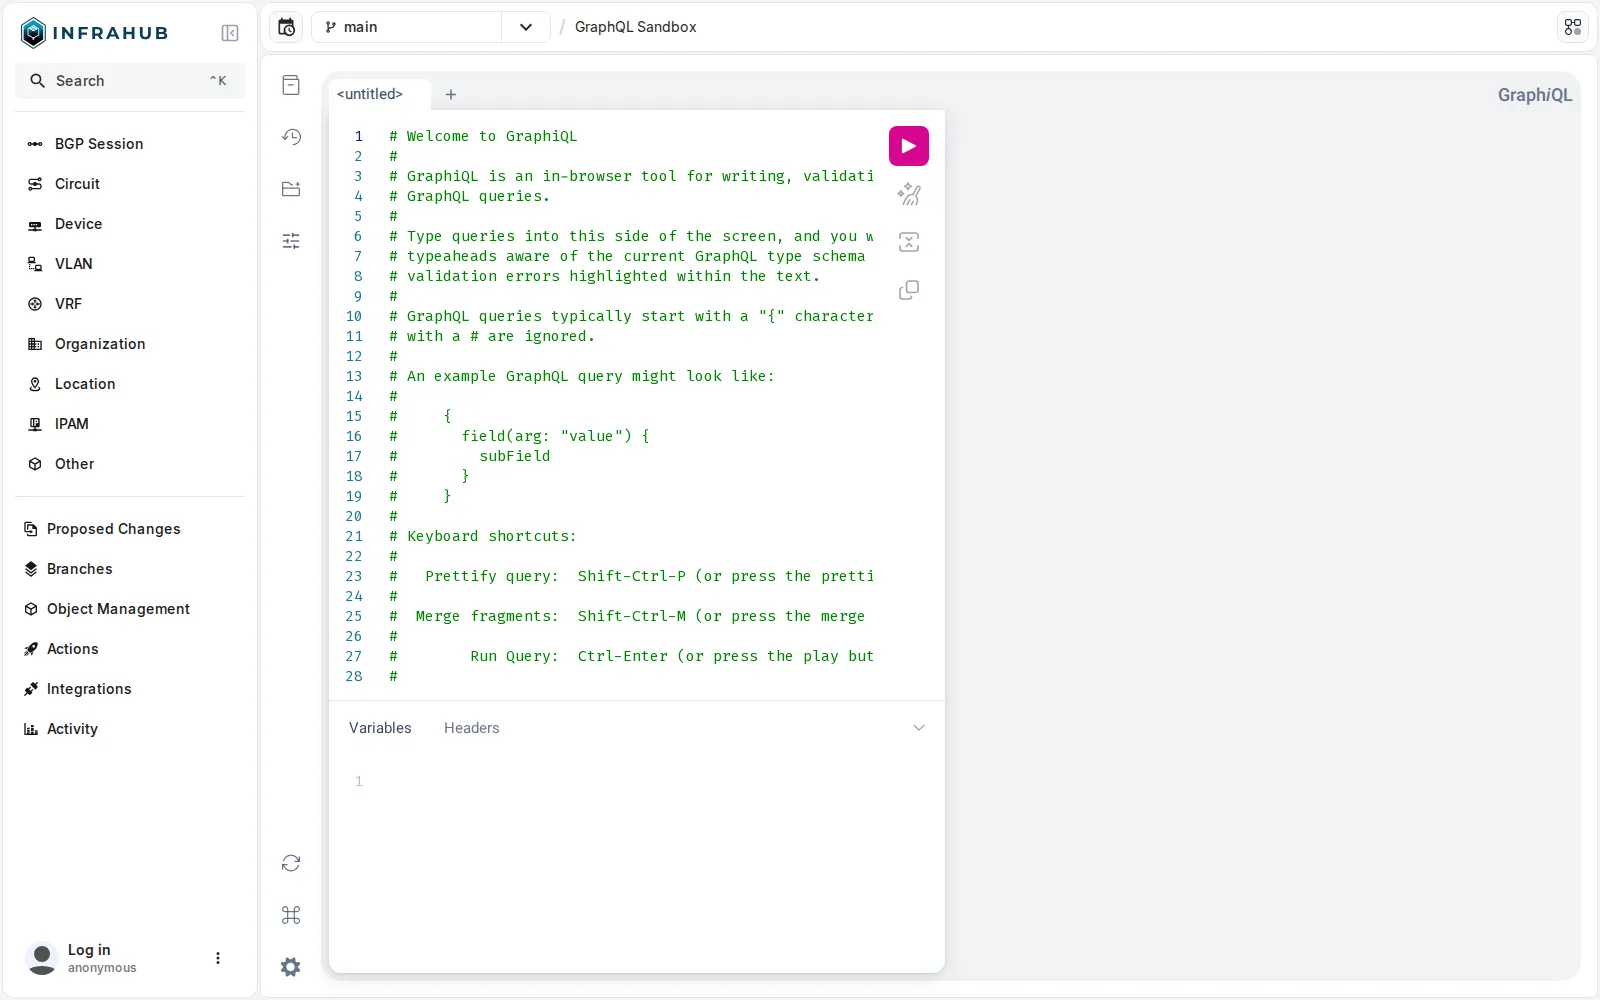Image resolution: width=1600 pixels, height=1000 pixels.
Task: Run the query with the play button
Action: click(x=908, y=146)
